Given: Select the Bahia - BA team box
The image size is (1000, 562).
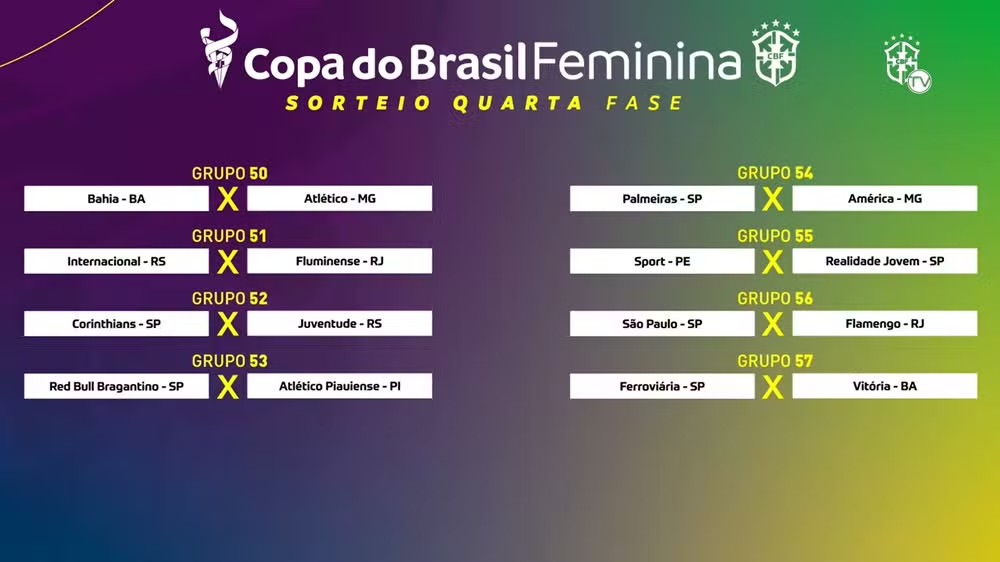Looking at the screenshot, I should [x=116, y=198].
